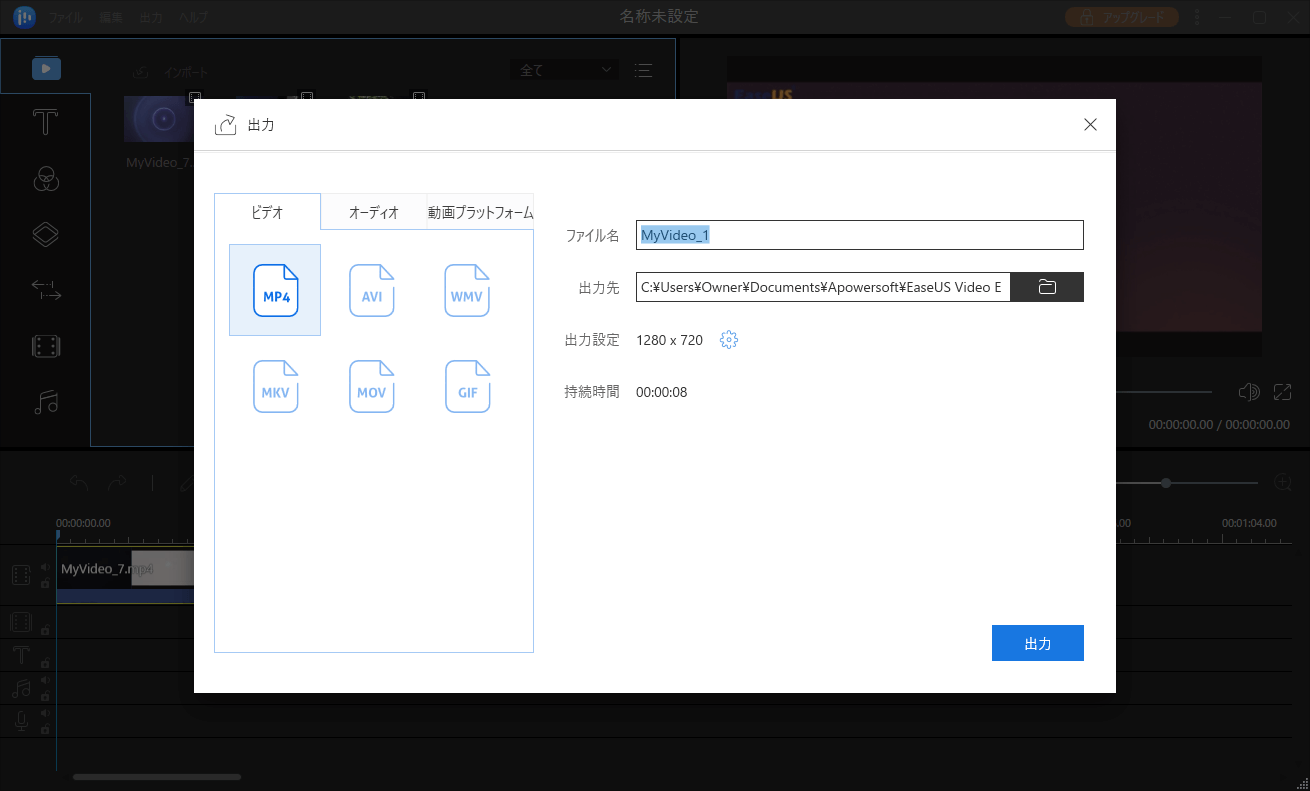Screen dimensions: 1310x791
Task: Click the main video track film icon
Action: point(21,575)
